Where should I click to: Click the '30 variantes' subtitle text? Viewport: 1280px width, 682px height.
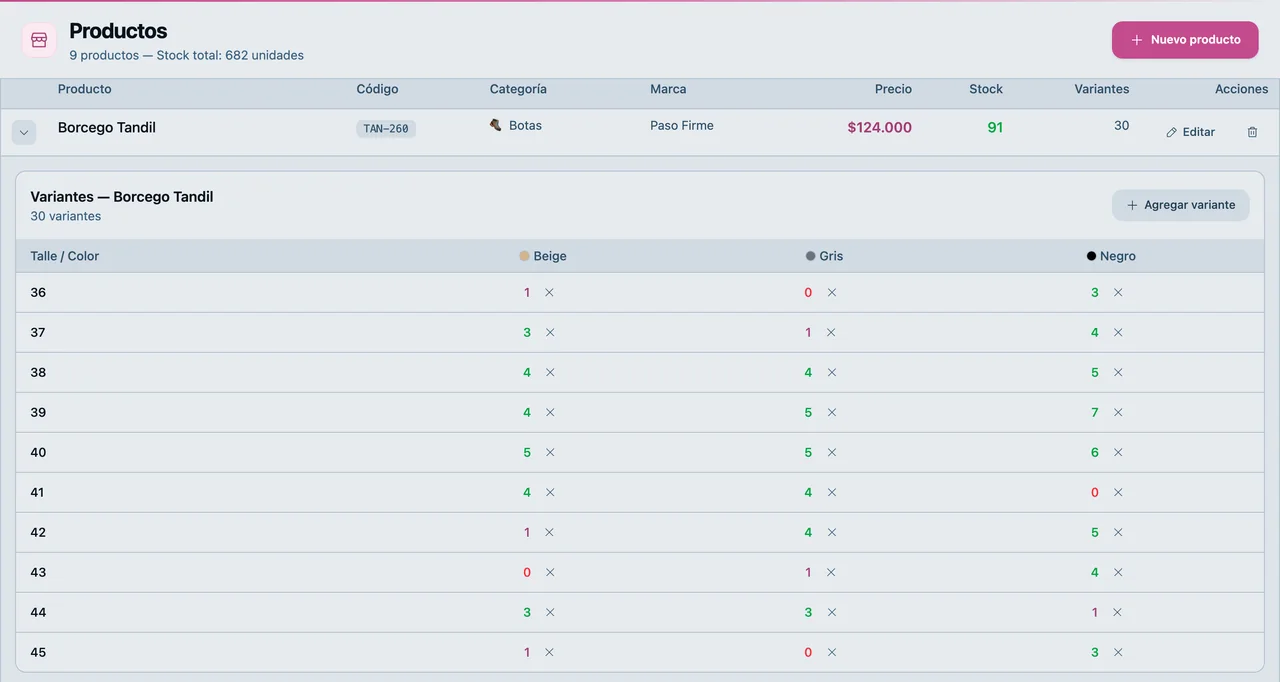(x=66, y=216)
